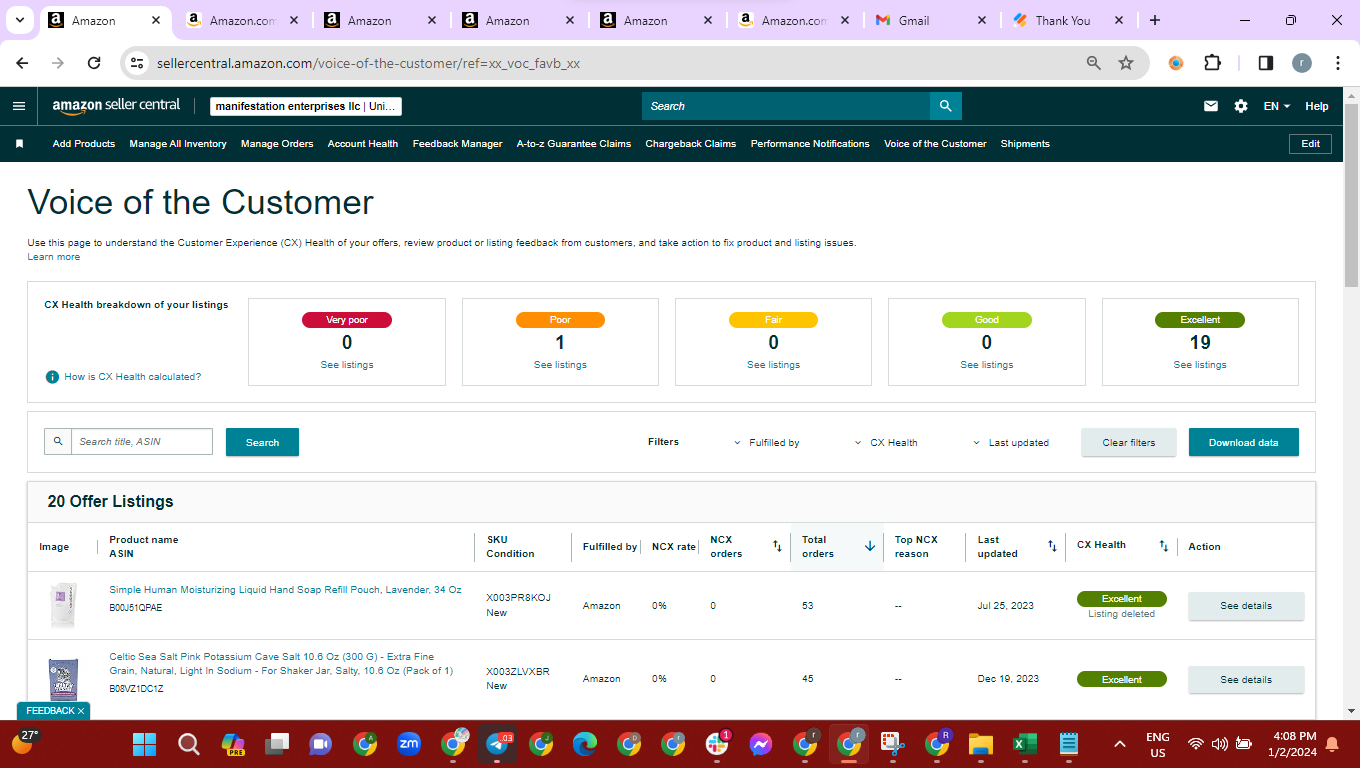1360x768 pixels.
Task: Click the magnifier button in the top search bar
Action: [x=945, y=106]
